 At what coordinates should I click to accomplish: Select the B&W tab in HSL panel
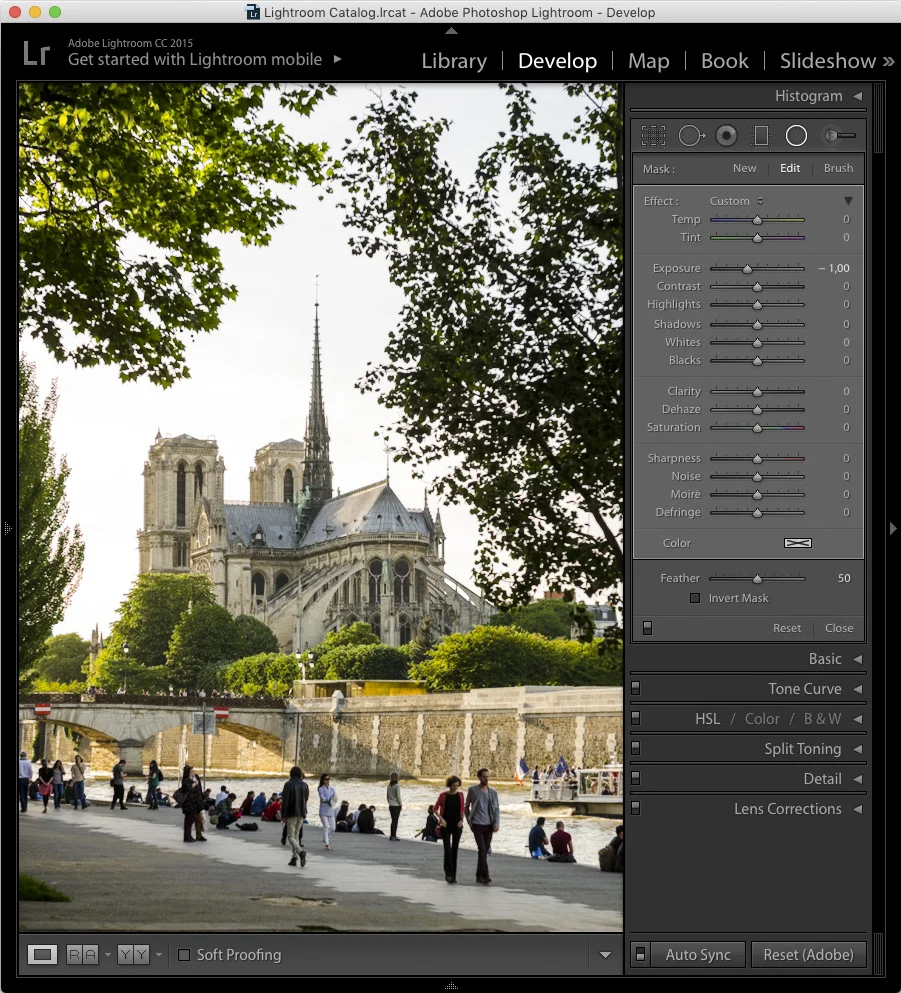(822, 719)
